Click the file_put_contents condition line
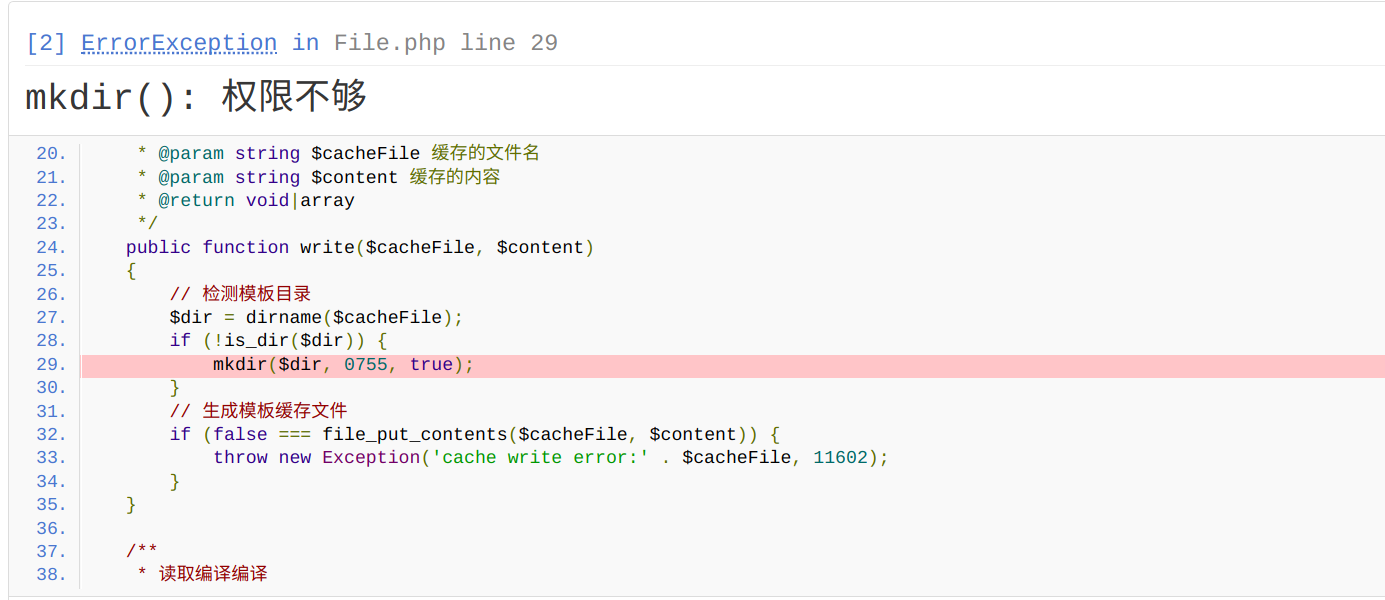 pos(474,434)
